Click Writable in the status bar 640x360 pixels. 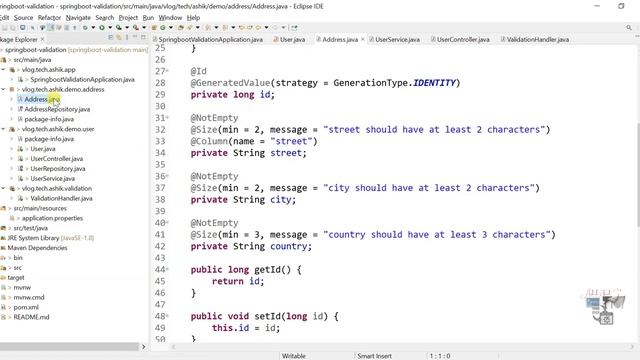click(x=293, y=356)
